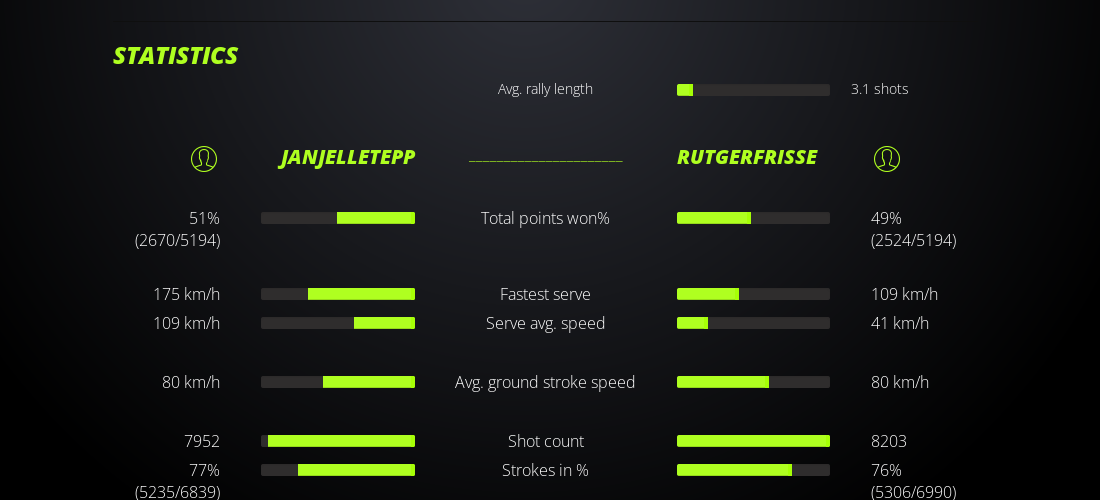Open the RUTGERFRISSE player name link
Image resolution: width=1100 pixels, height=500 pixels.
point(747,157)
